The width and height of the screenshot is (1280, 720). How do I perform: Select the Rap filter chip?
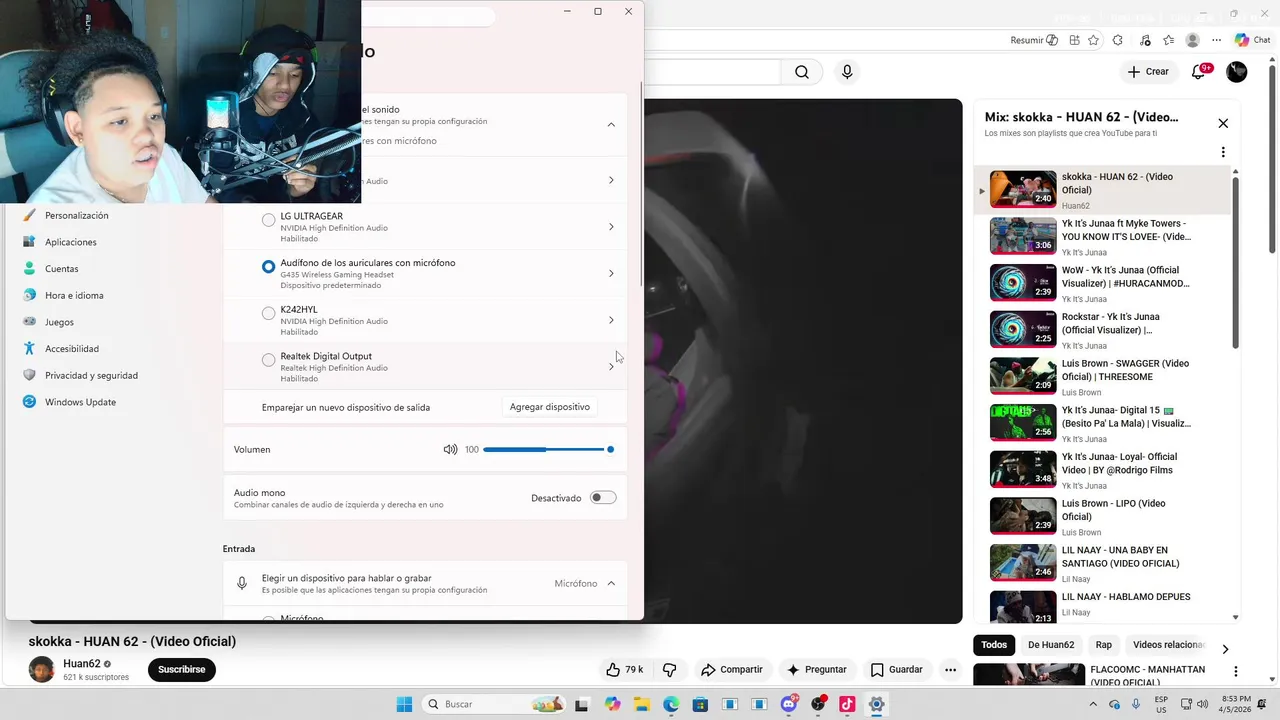click(1104, 645)
